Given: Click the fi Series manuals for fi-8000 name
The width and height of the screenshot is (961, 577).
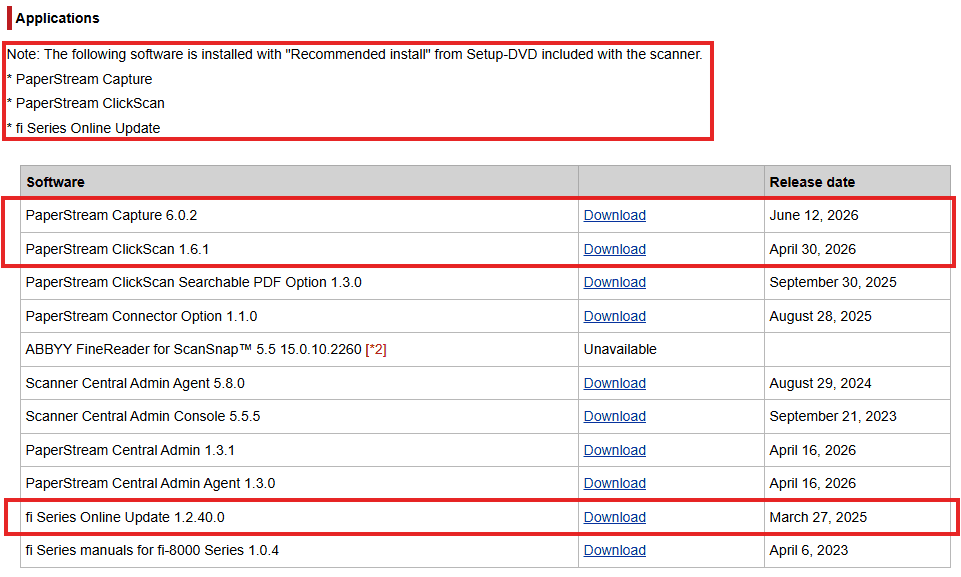Looking at the screenshot, I should (x=152, y=550).
